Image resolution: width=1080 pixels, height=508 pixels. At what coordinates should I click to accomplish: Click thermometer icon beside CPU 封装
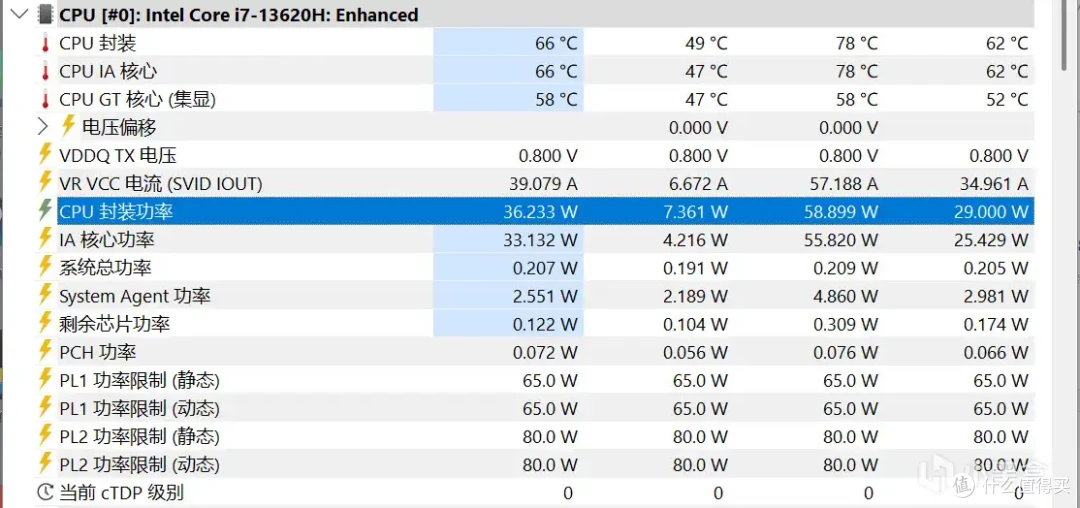coord(45,43)
